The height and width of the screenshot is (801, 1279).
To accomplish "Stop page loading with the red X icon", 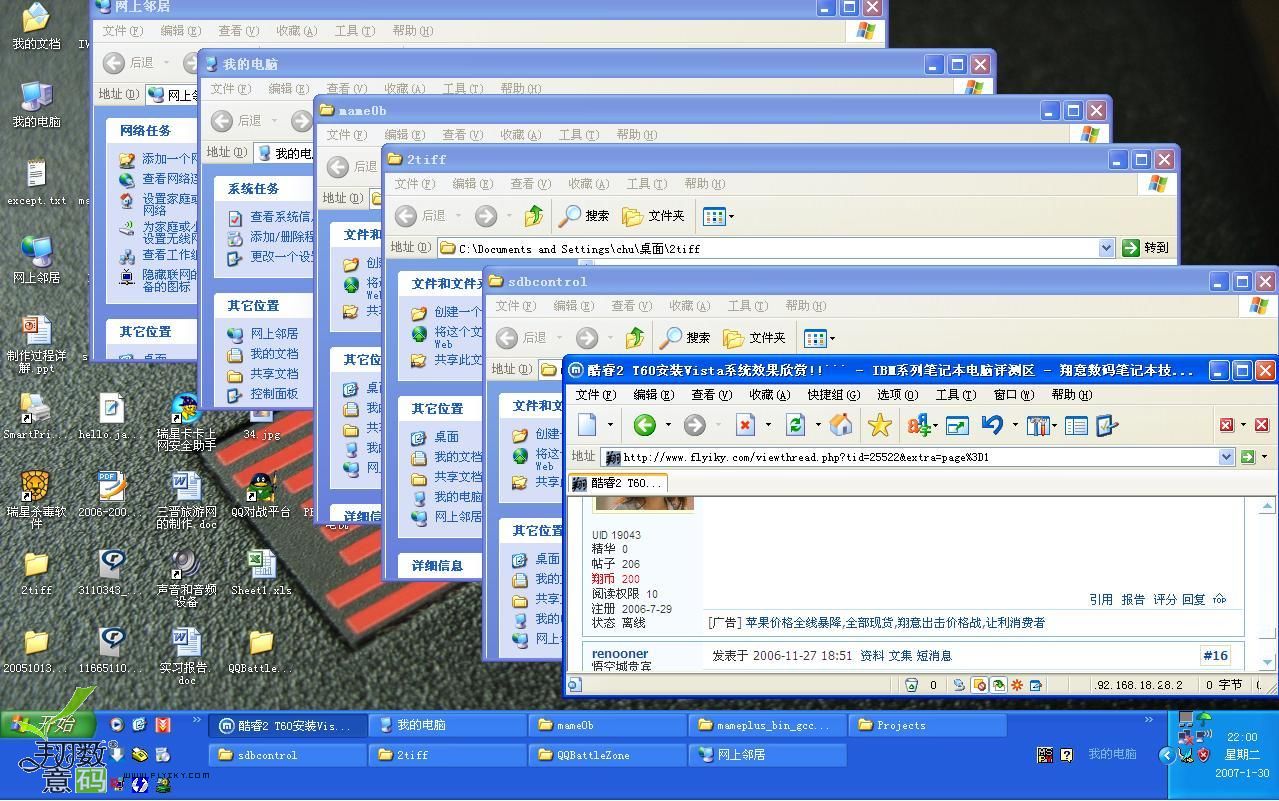I will 745,425.
